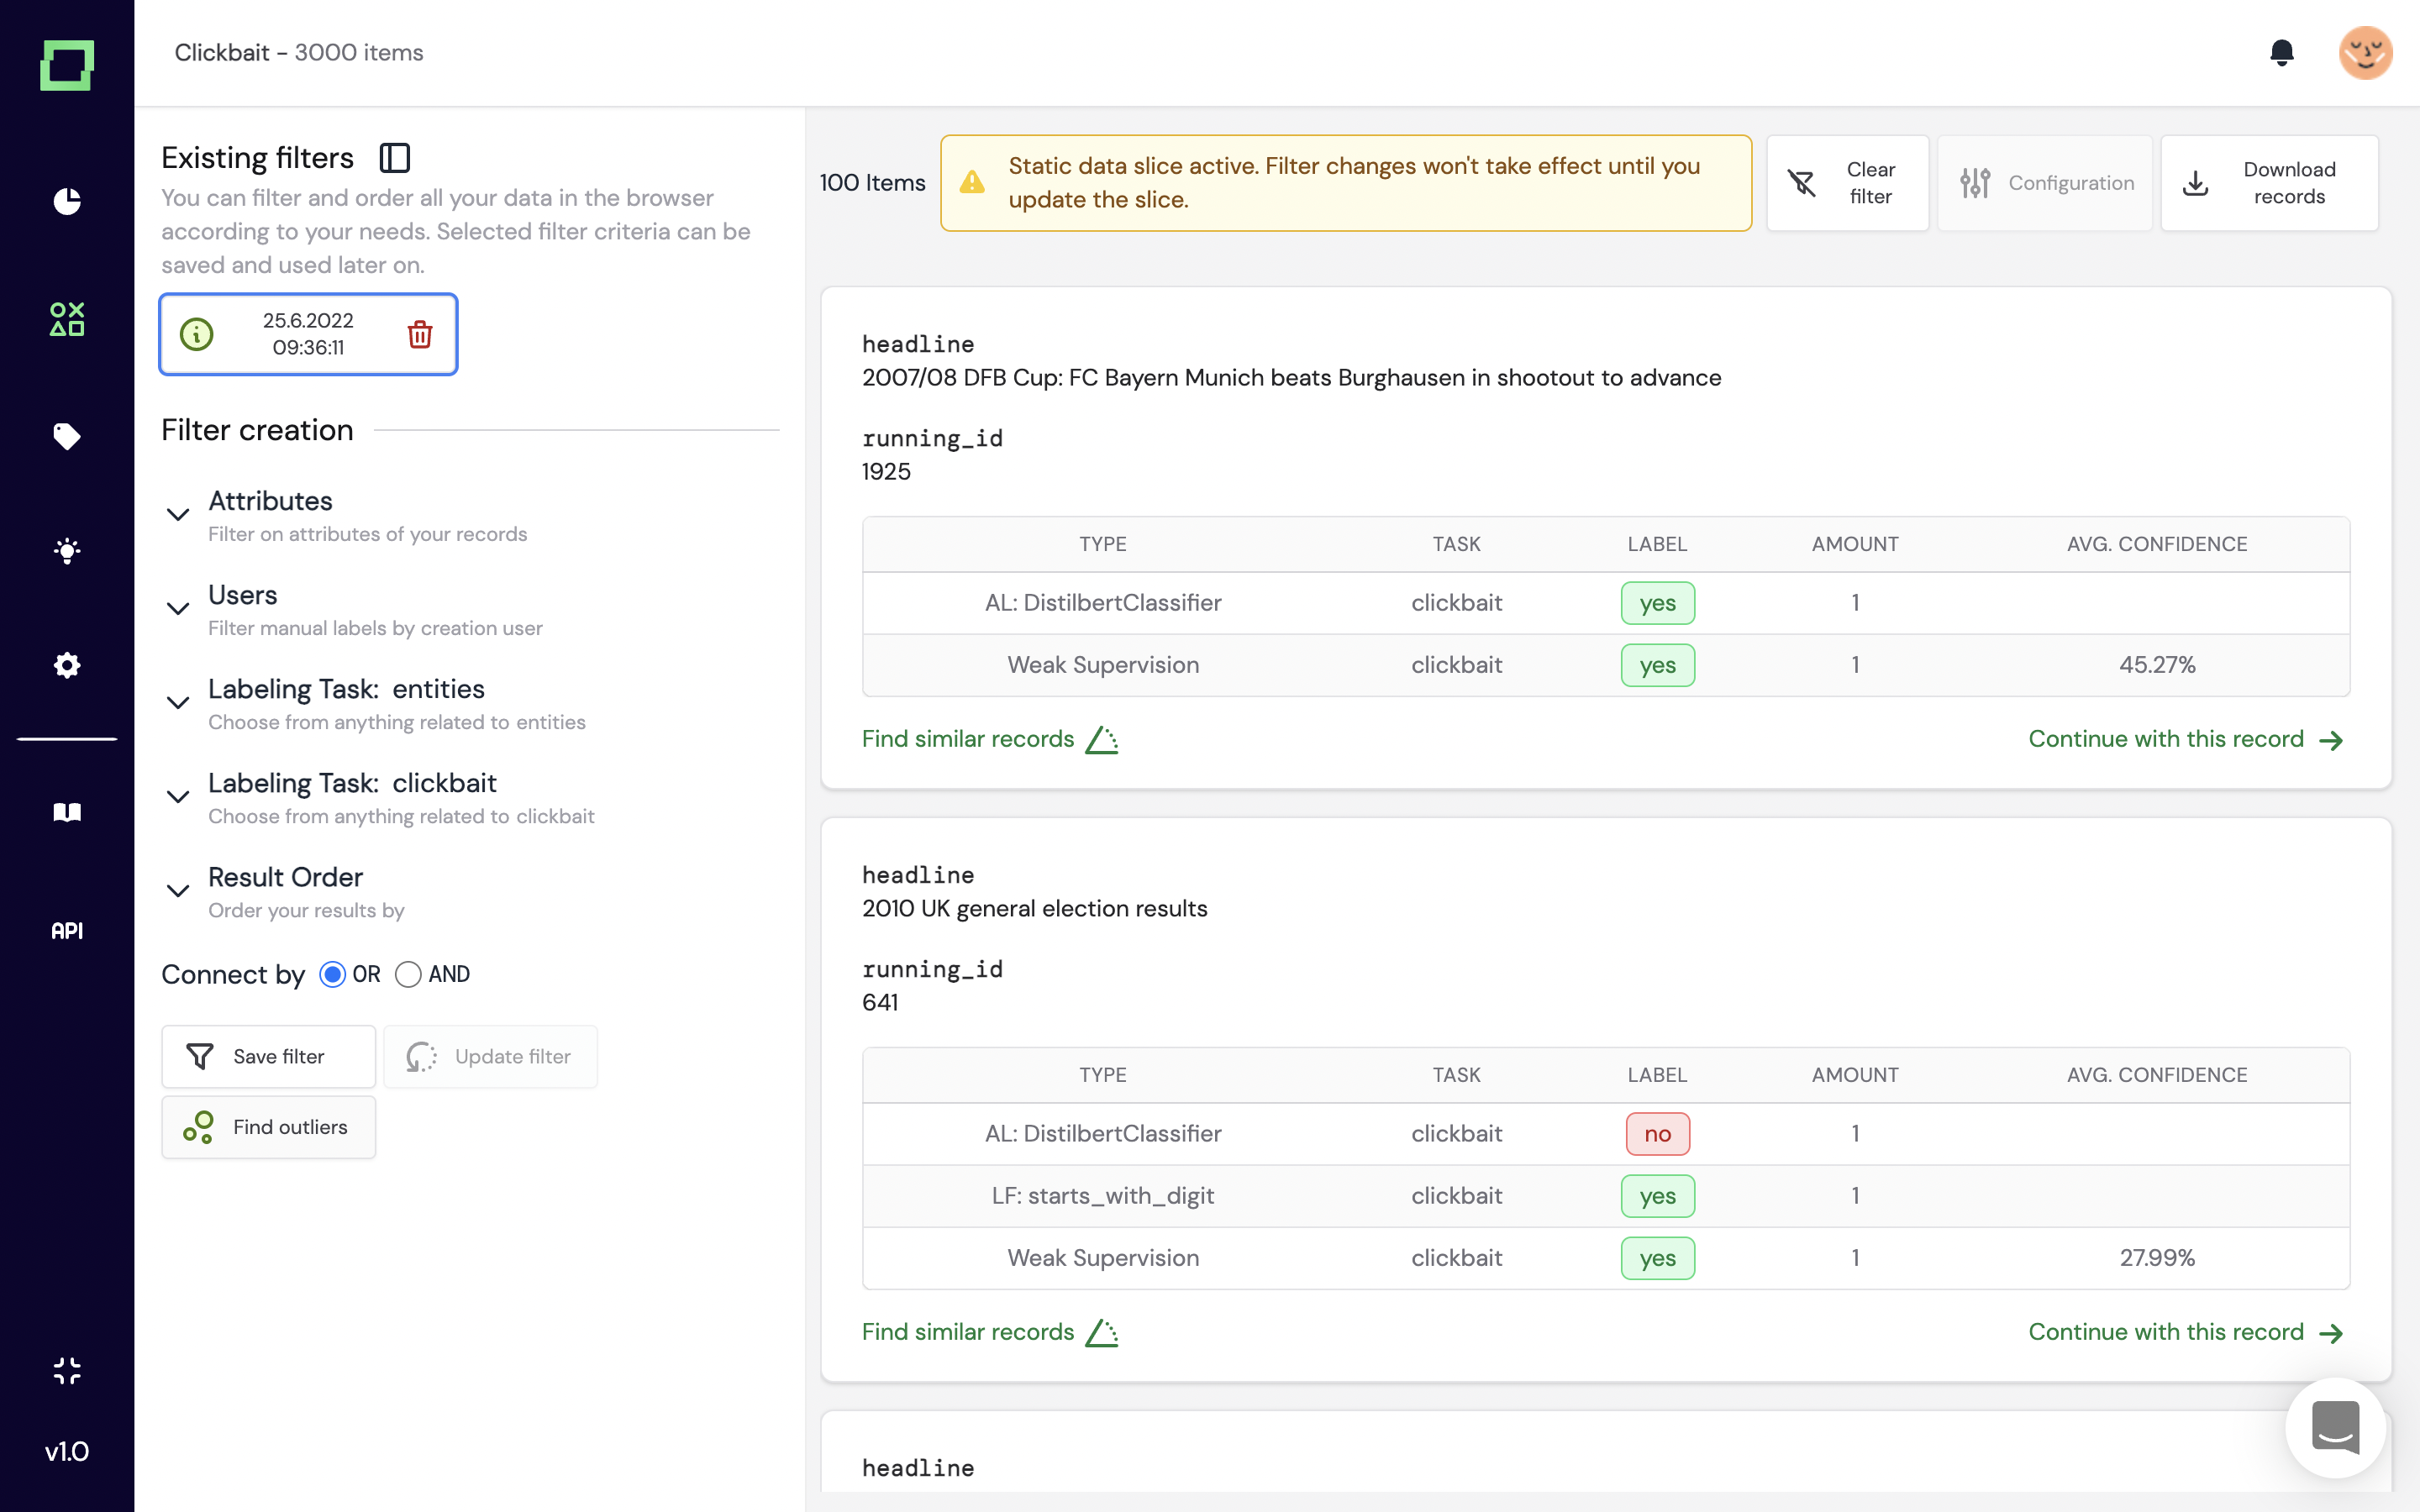The image size is (2420, 1512).
Task: Open the data browser shapes icon in sidebar
Action: point(67,319)
